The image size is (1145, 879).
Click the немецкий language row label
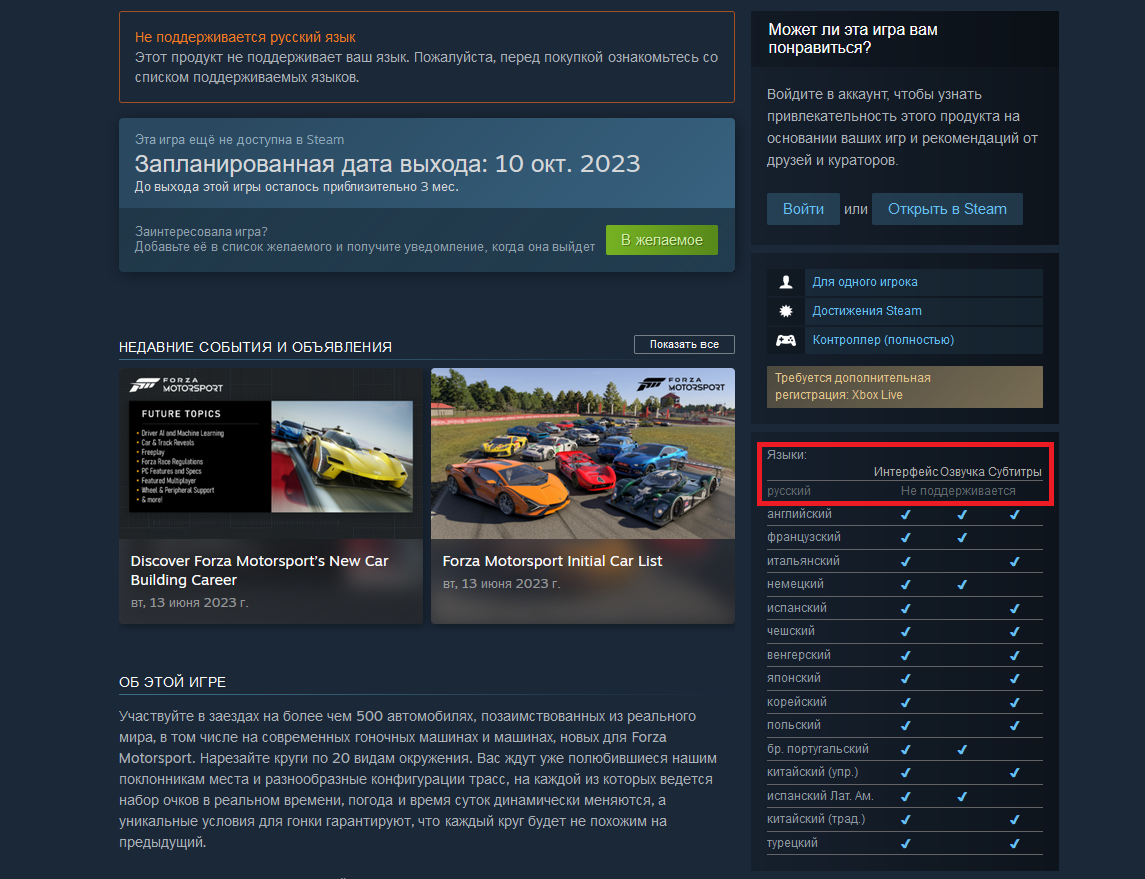[x=795, y=584]
